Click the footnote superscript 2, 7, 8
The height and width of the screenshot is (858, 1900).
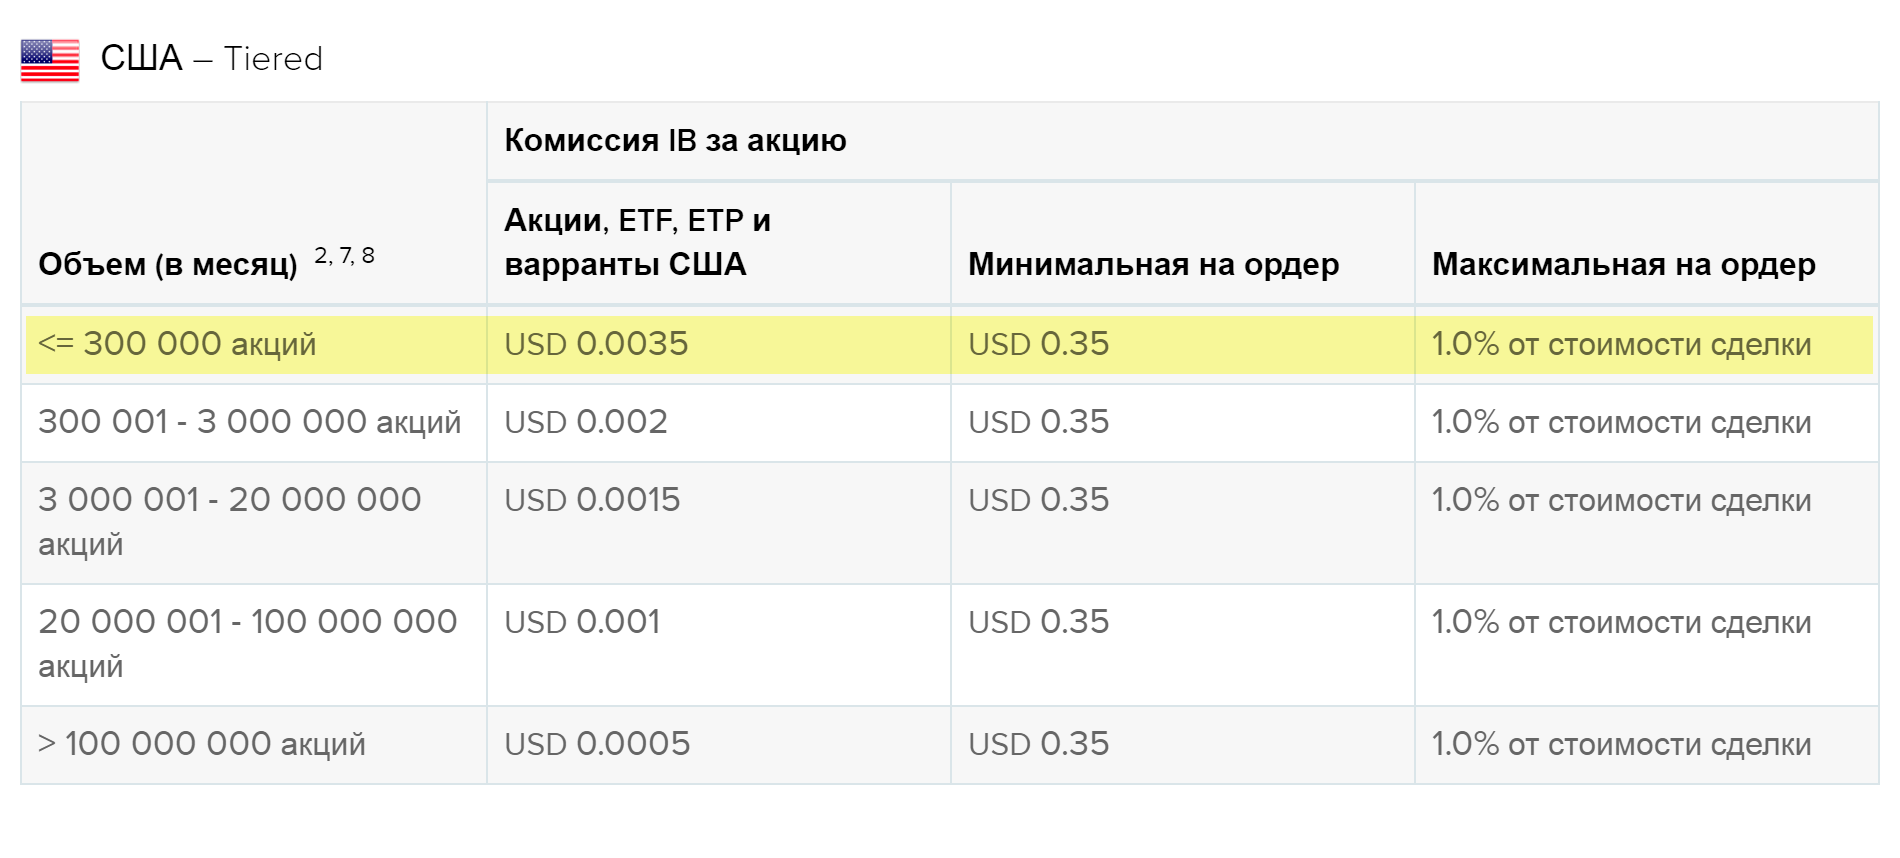344,255
